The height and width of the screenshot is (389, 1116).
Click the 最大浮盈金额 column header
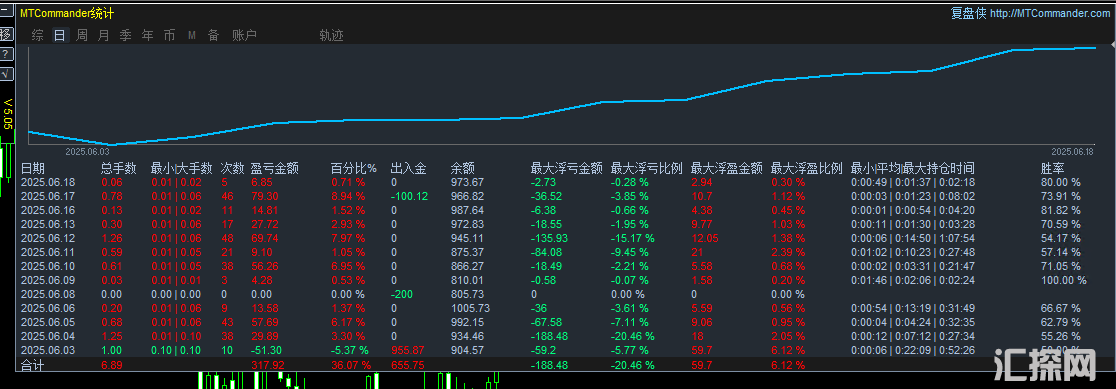[x=727, y=169]
